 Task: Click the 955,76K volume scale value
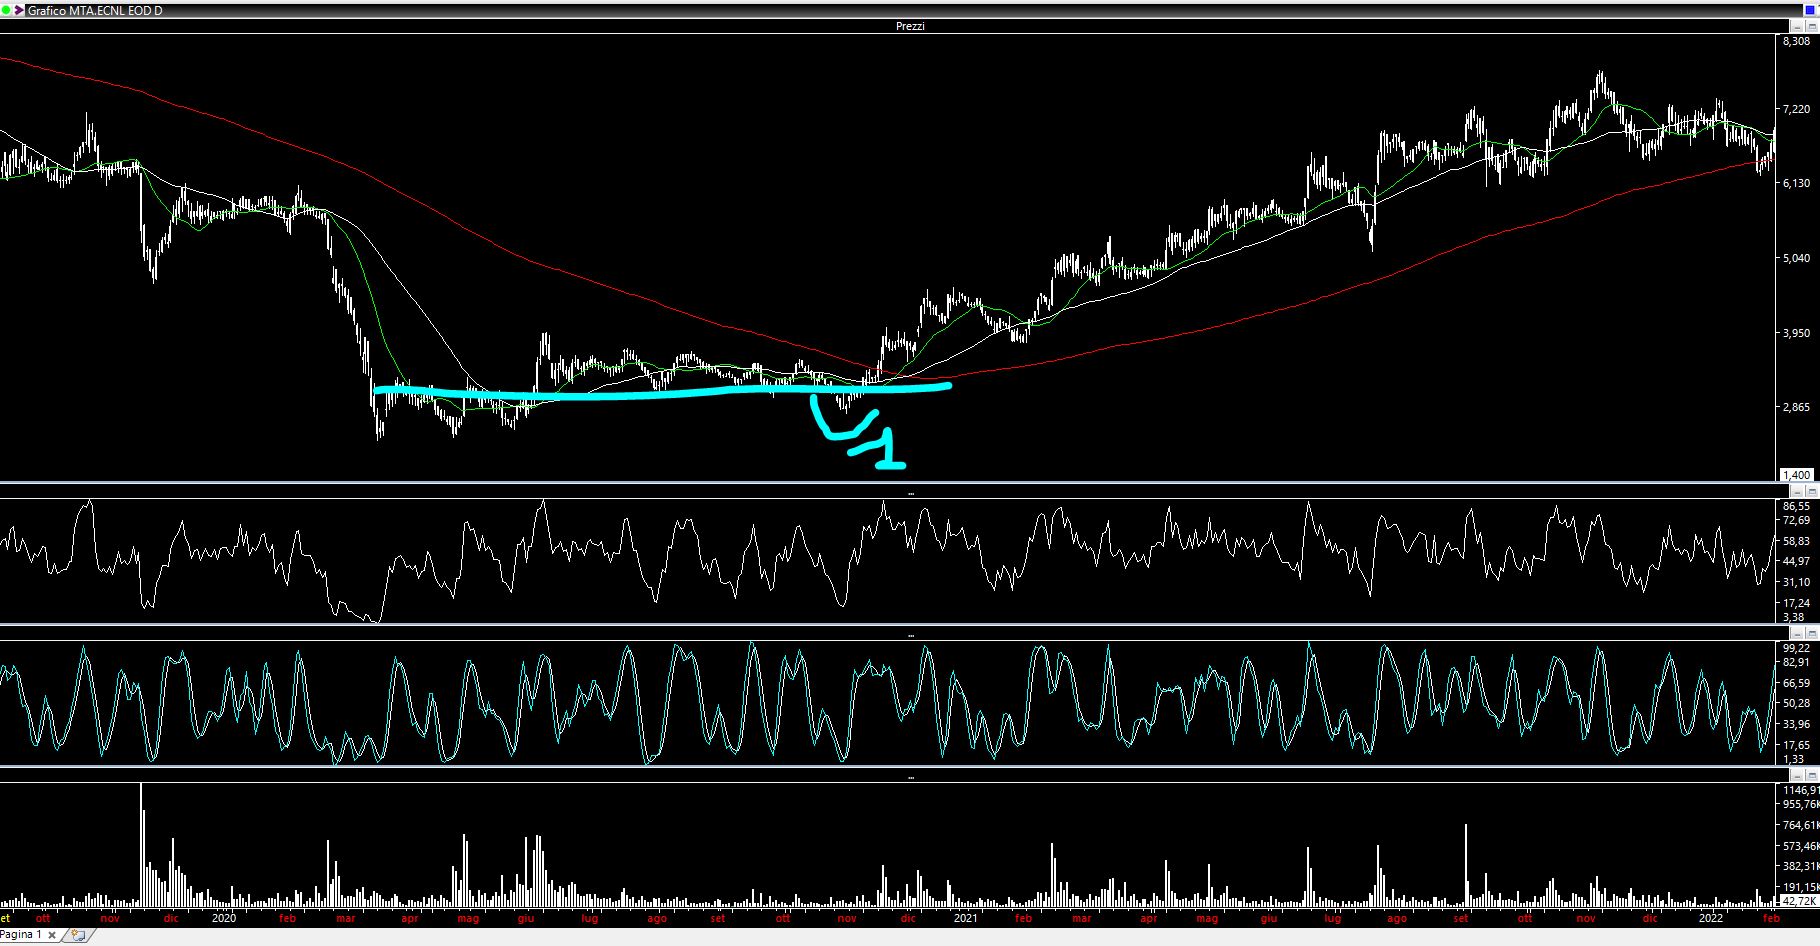point(1800,804)
